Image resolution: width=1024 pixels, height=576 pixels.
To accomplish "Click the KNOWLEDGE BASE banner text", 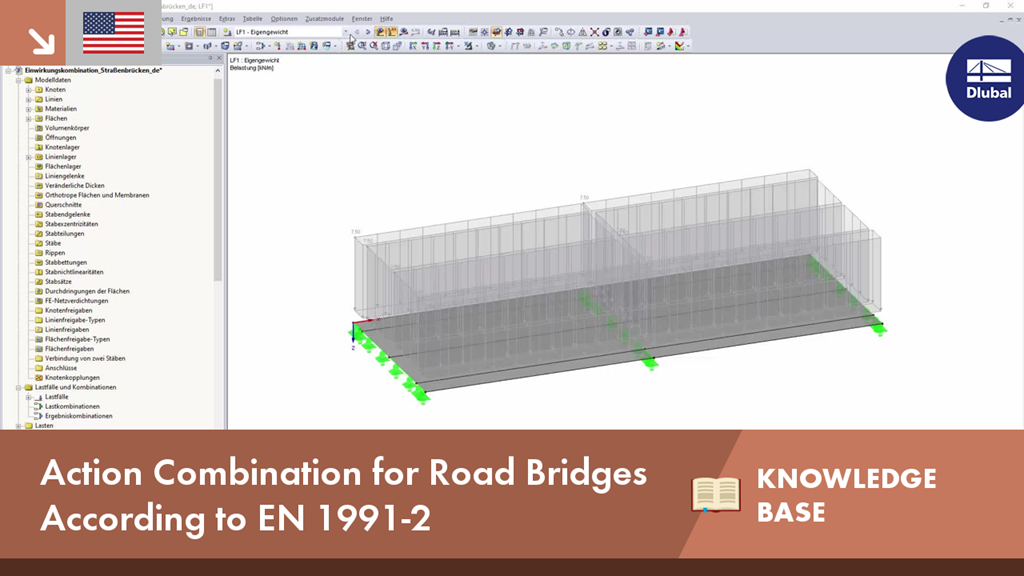I will [x=846, y=495].
